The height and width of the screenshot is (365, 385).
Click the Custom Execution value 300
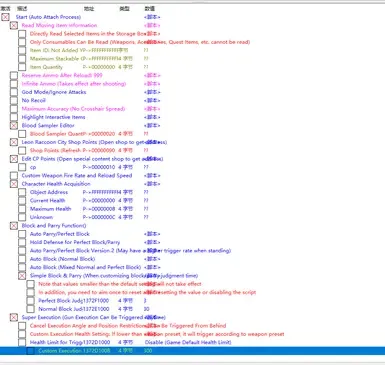pyautogui.click(x=148, y=351)
